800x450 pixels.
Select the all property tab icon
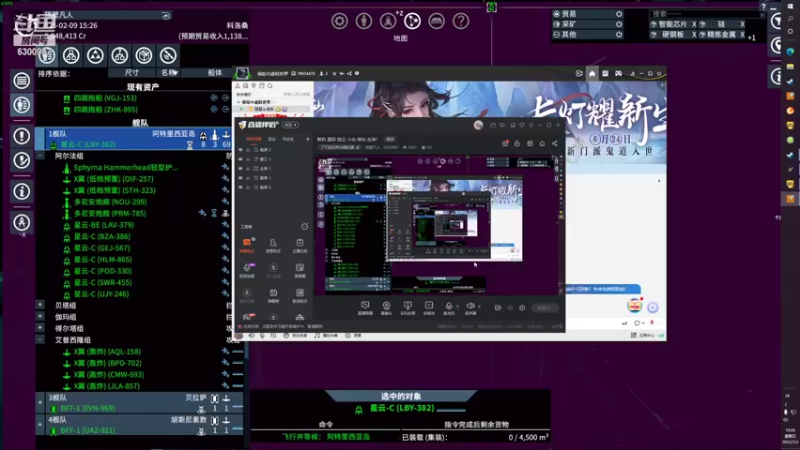point(47,55)
